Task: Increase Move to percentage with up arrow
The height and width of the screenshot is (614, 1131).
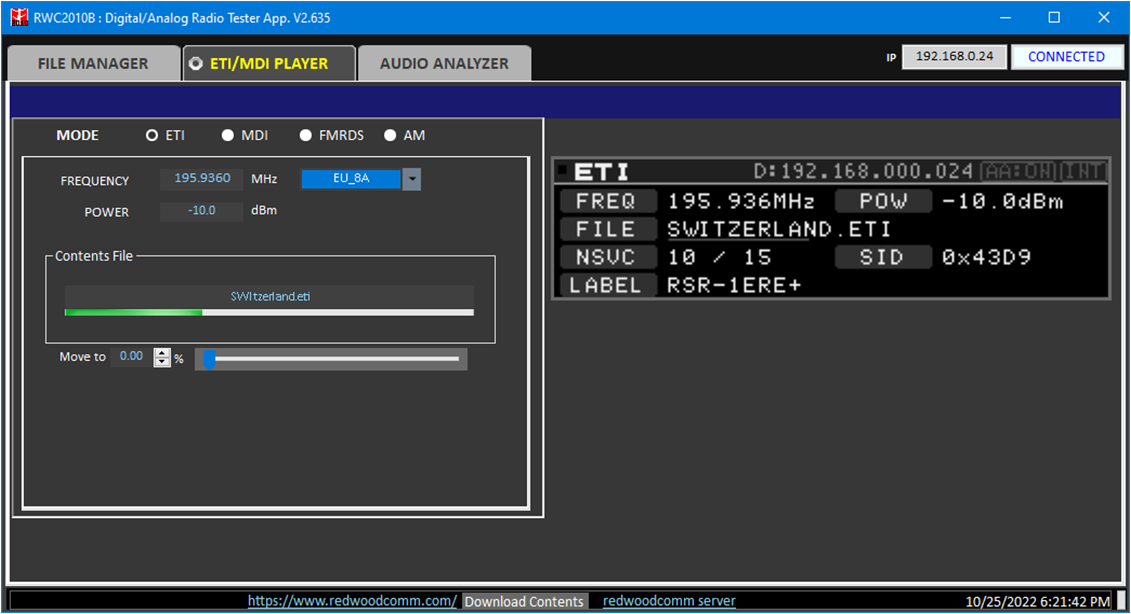Action: (162, 353)
